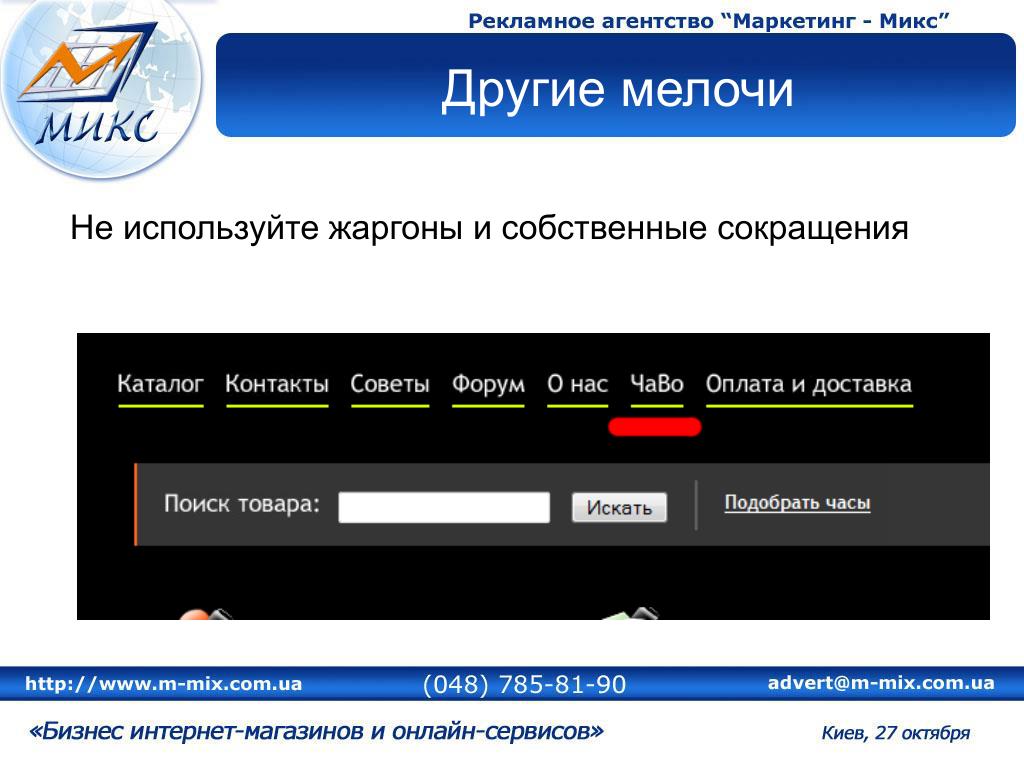Select the О нас menu item
This screenshot has width=1024, height=768.
click(x=578, y=384)
